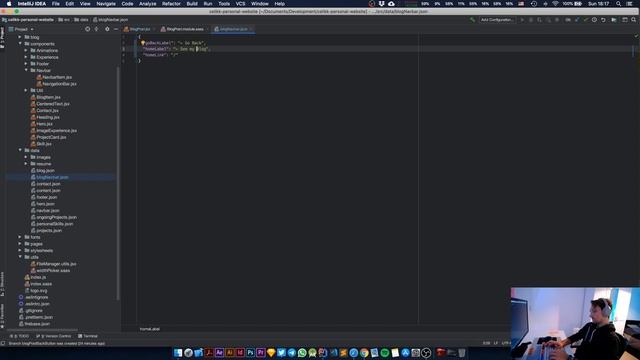The width and height of the screenshot is (640, 360).
Task: Open Twitter from the Dock
Action: (281, 353)
